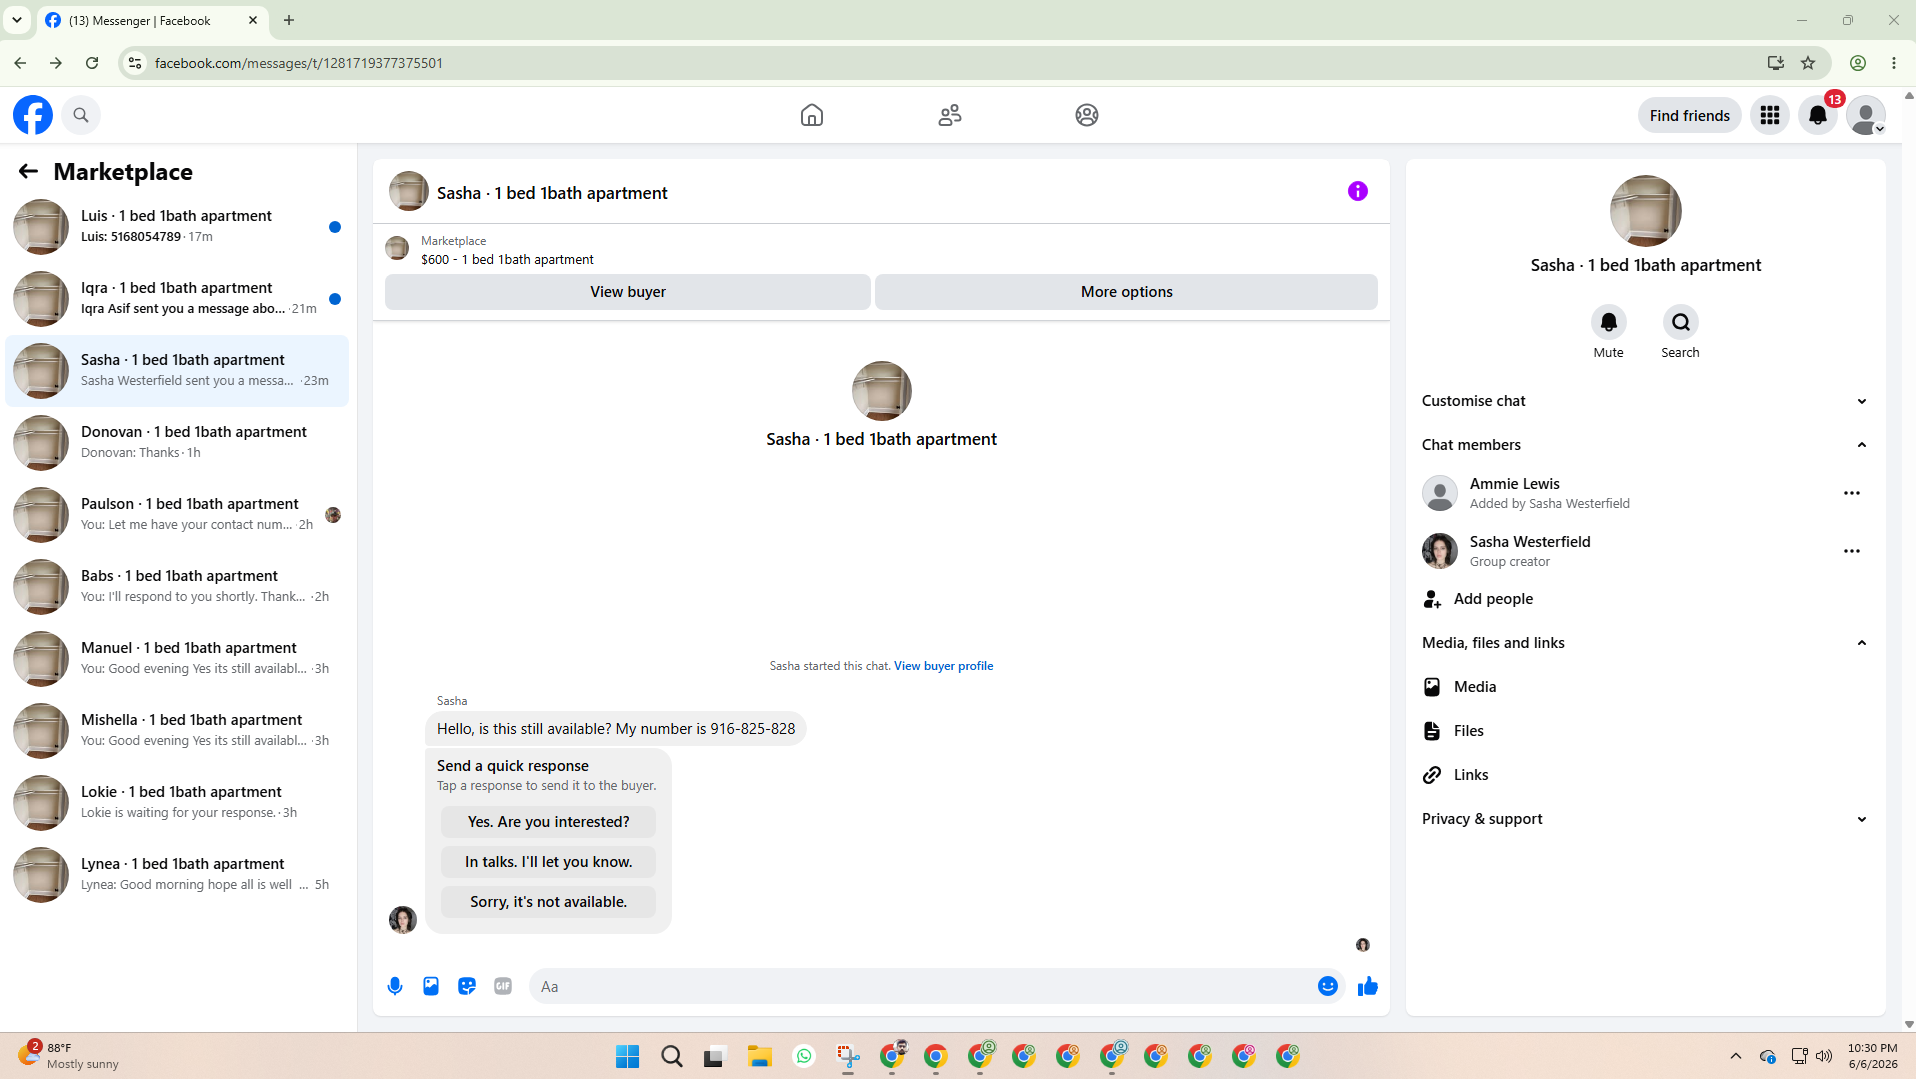This screenshot has width=1916, height=1079.
Task: Click the Find friends button
Action: point(1689,115)
